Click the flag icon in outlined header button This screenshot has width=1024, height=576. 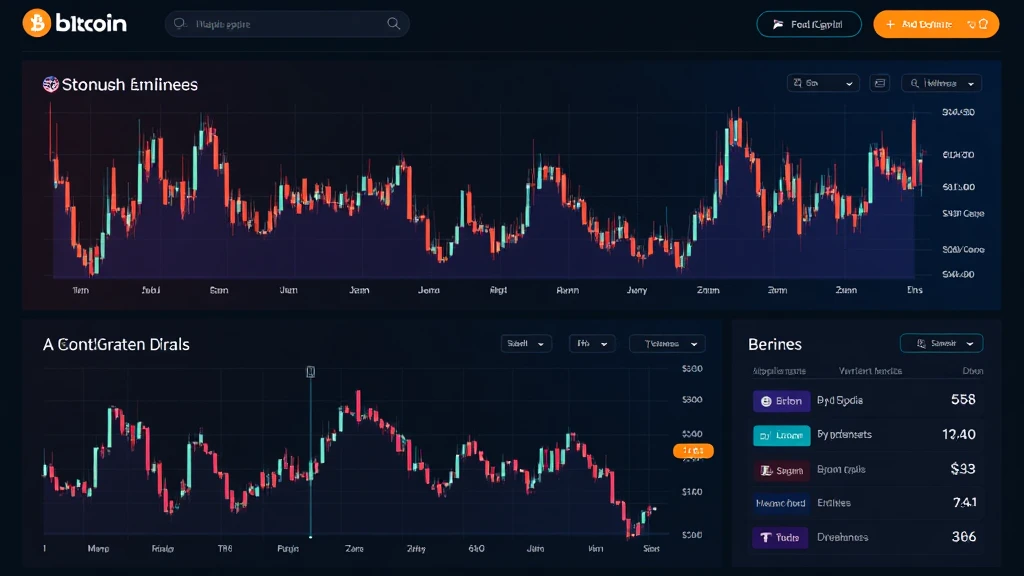tap(776, 24)
